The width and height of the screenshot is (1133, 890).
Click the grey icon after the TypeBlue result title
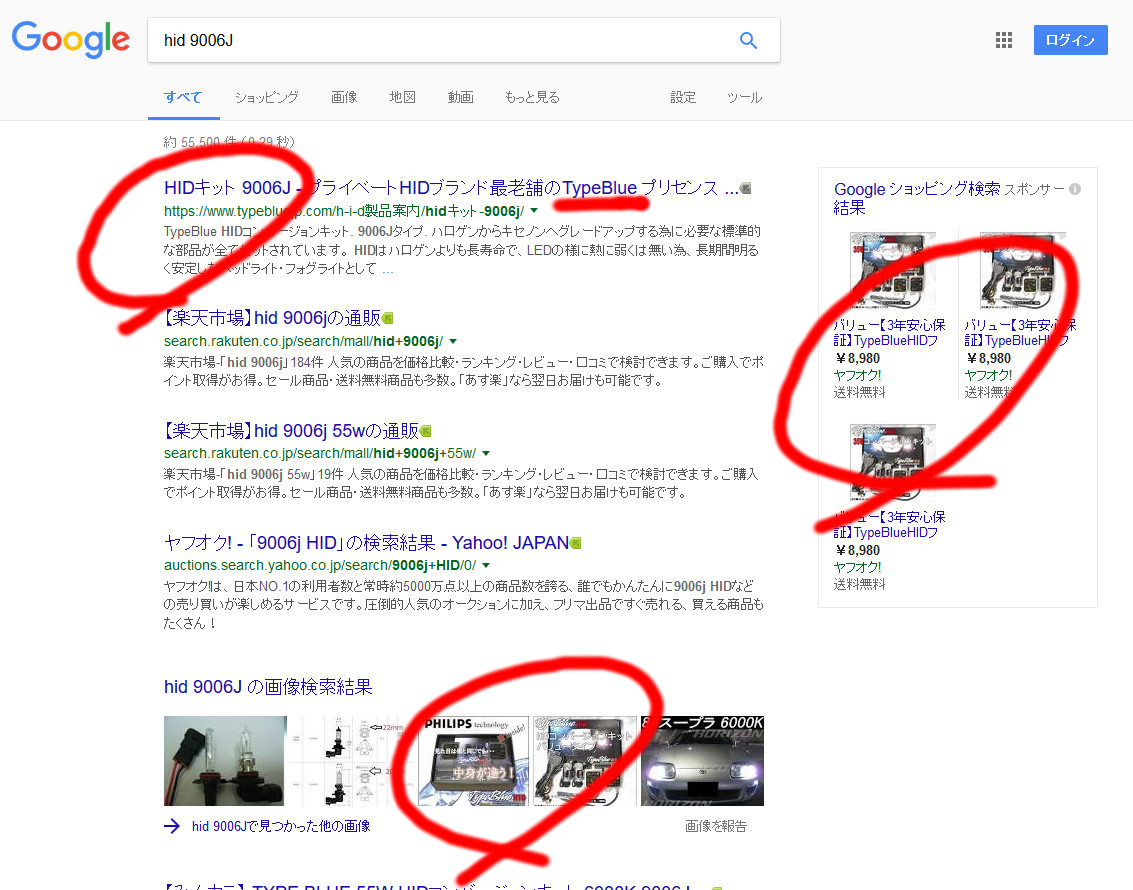click(746, 188)
